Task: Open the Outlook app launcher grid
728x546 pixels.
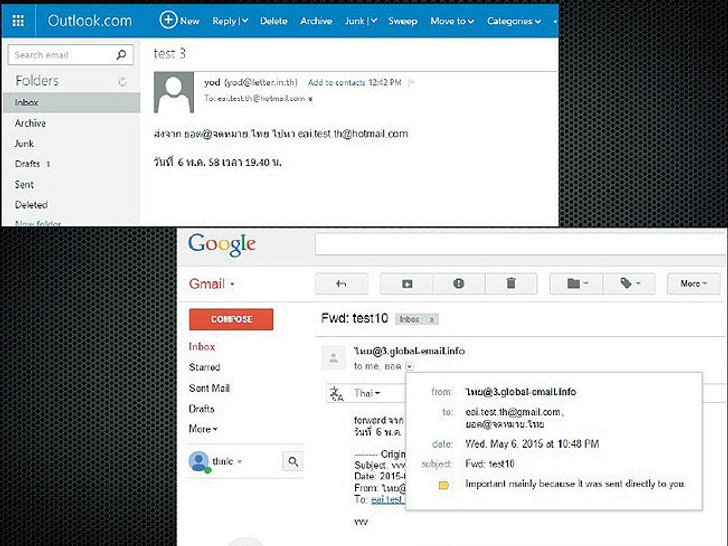Action: tap(18, 21)
